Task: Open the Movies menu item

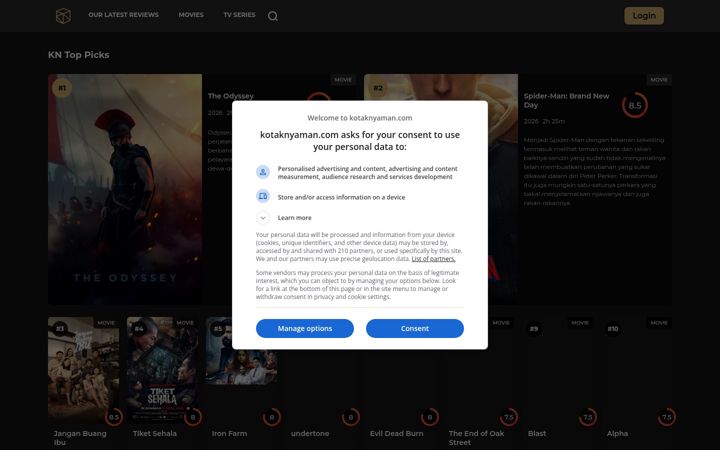Action: pyautogui.click(x=191, y=15)
